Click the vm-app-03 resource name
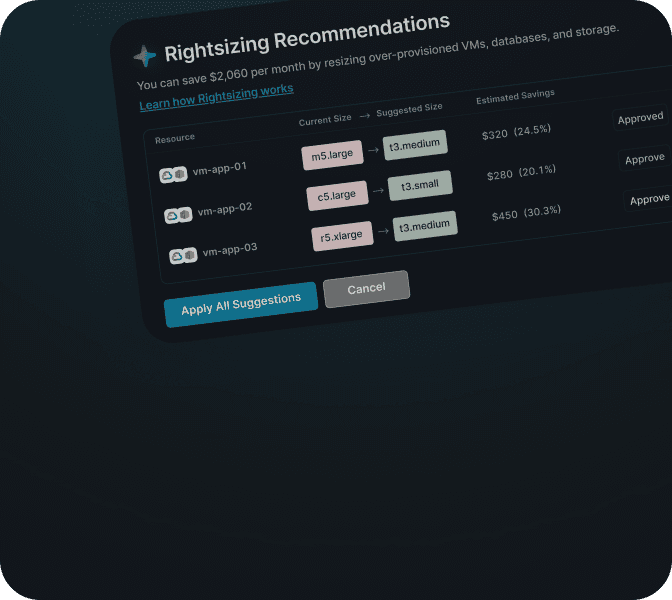Viewport: 672px width, 600px height. 230,249
